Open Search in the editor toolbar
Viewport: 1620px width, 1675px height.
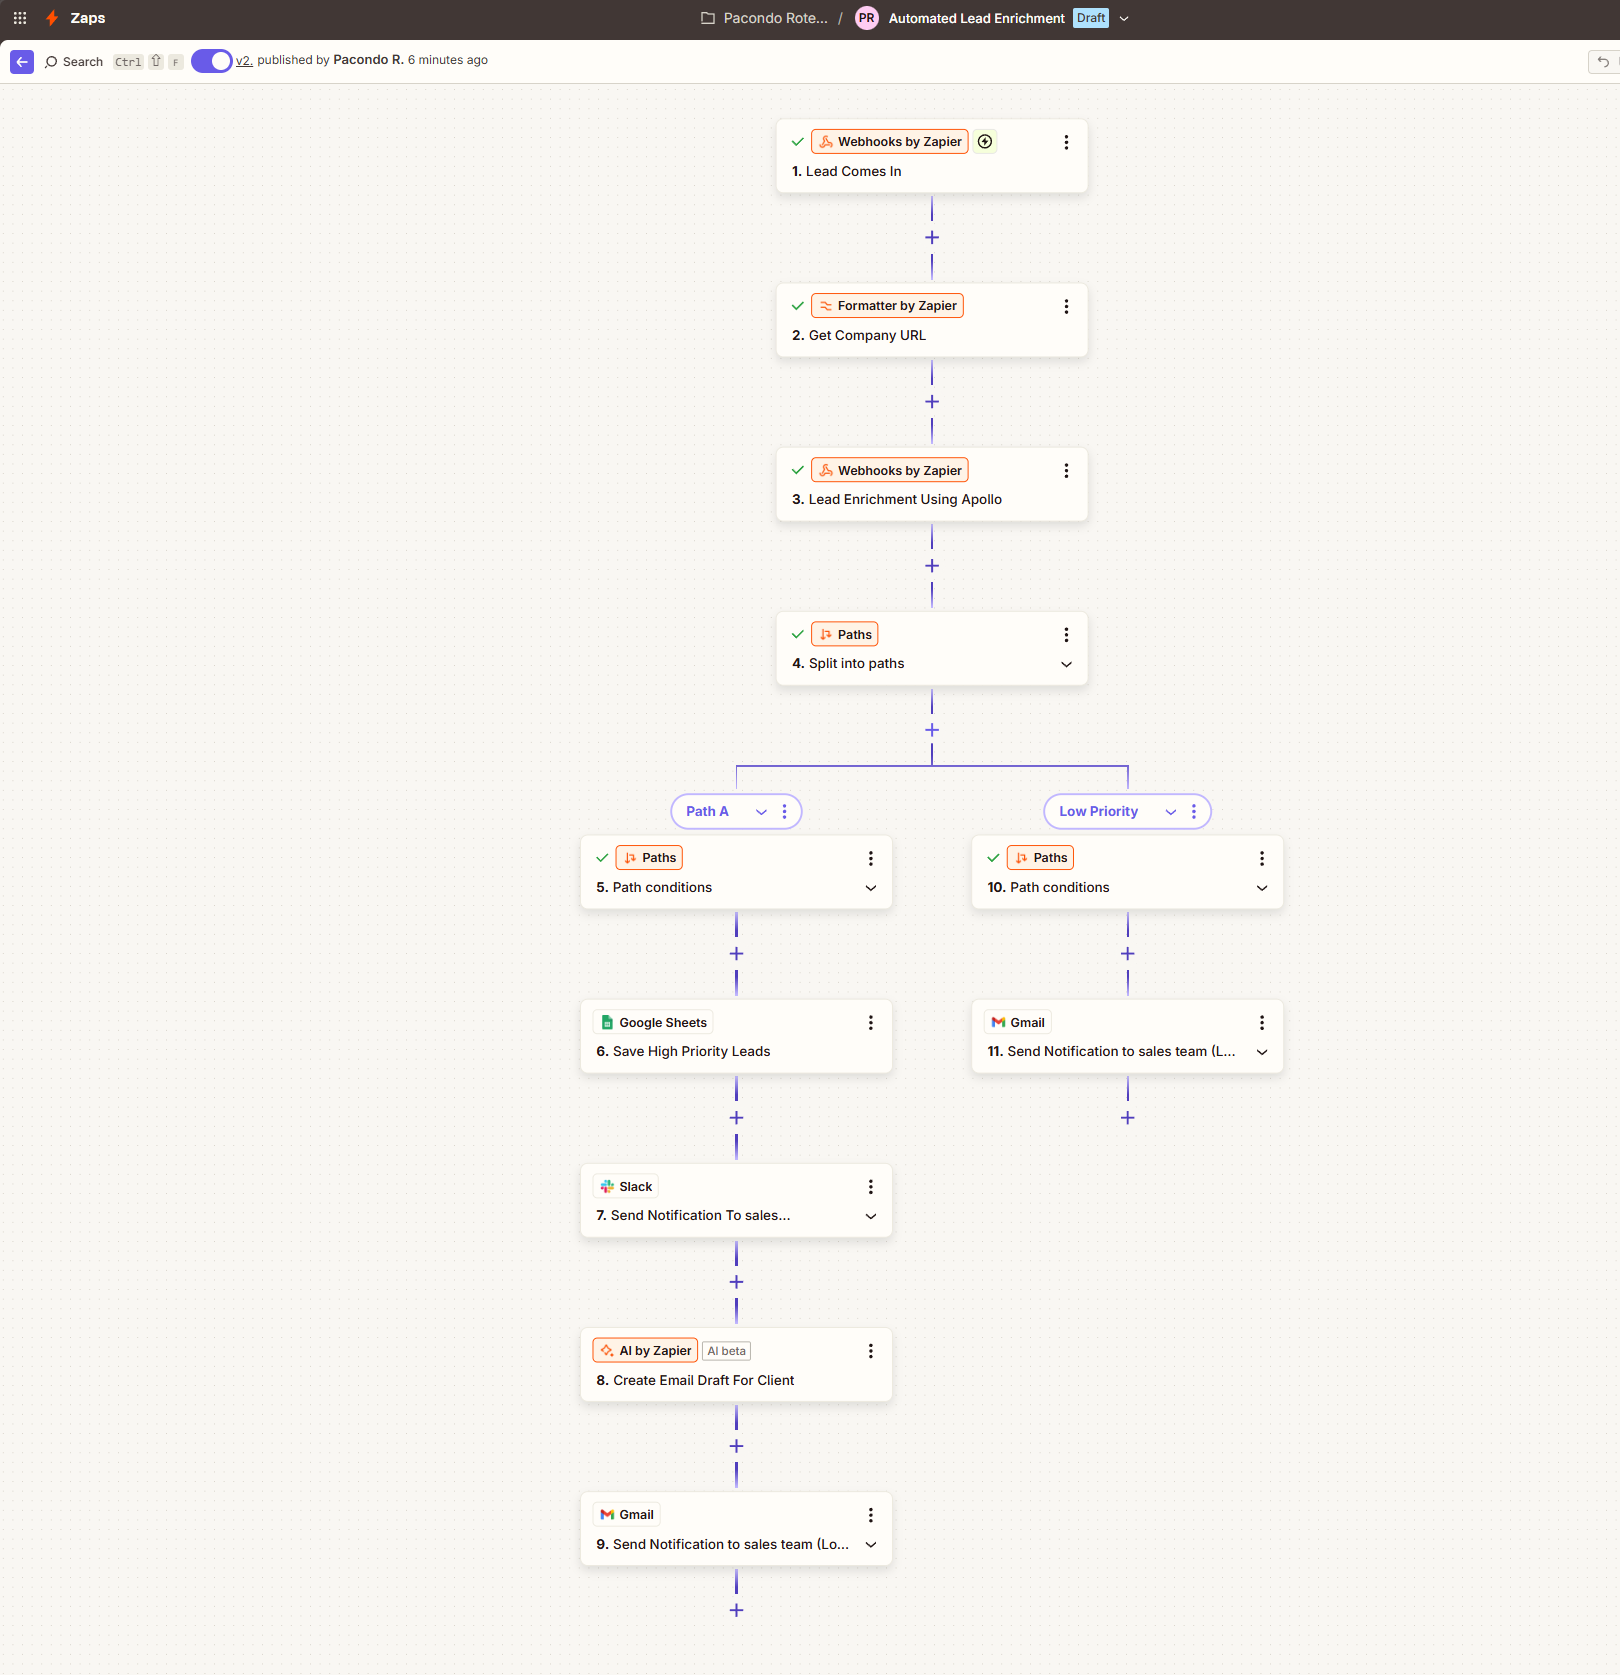(74, 62)
